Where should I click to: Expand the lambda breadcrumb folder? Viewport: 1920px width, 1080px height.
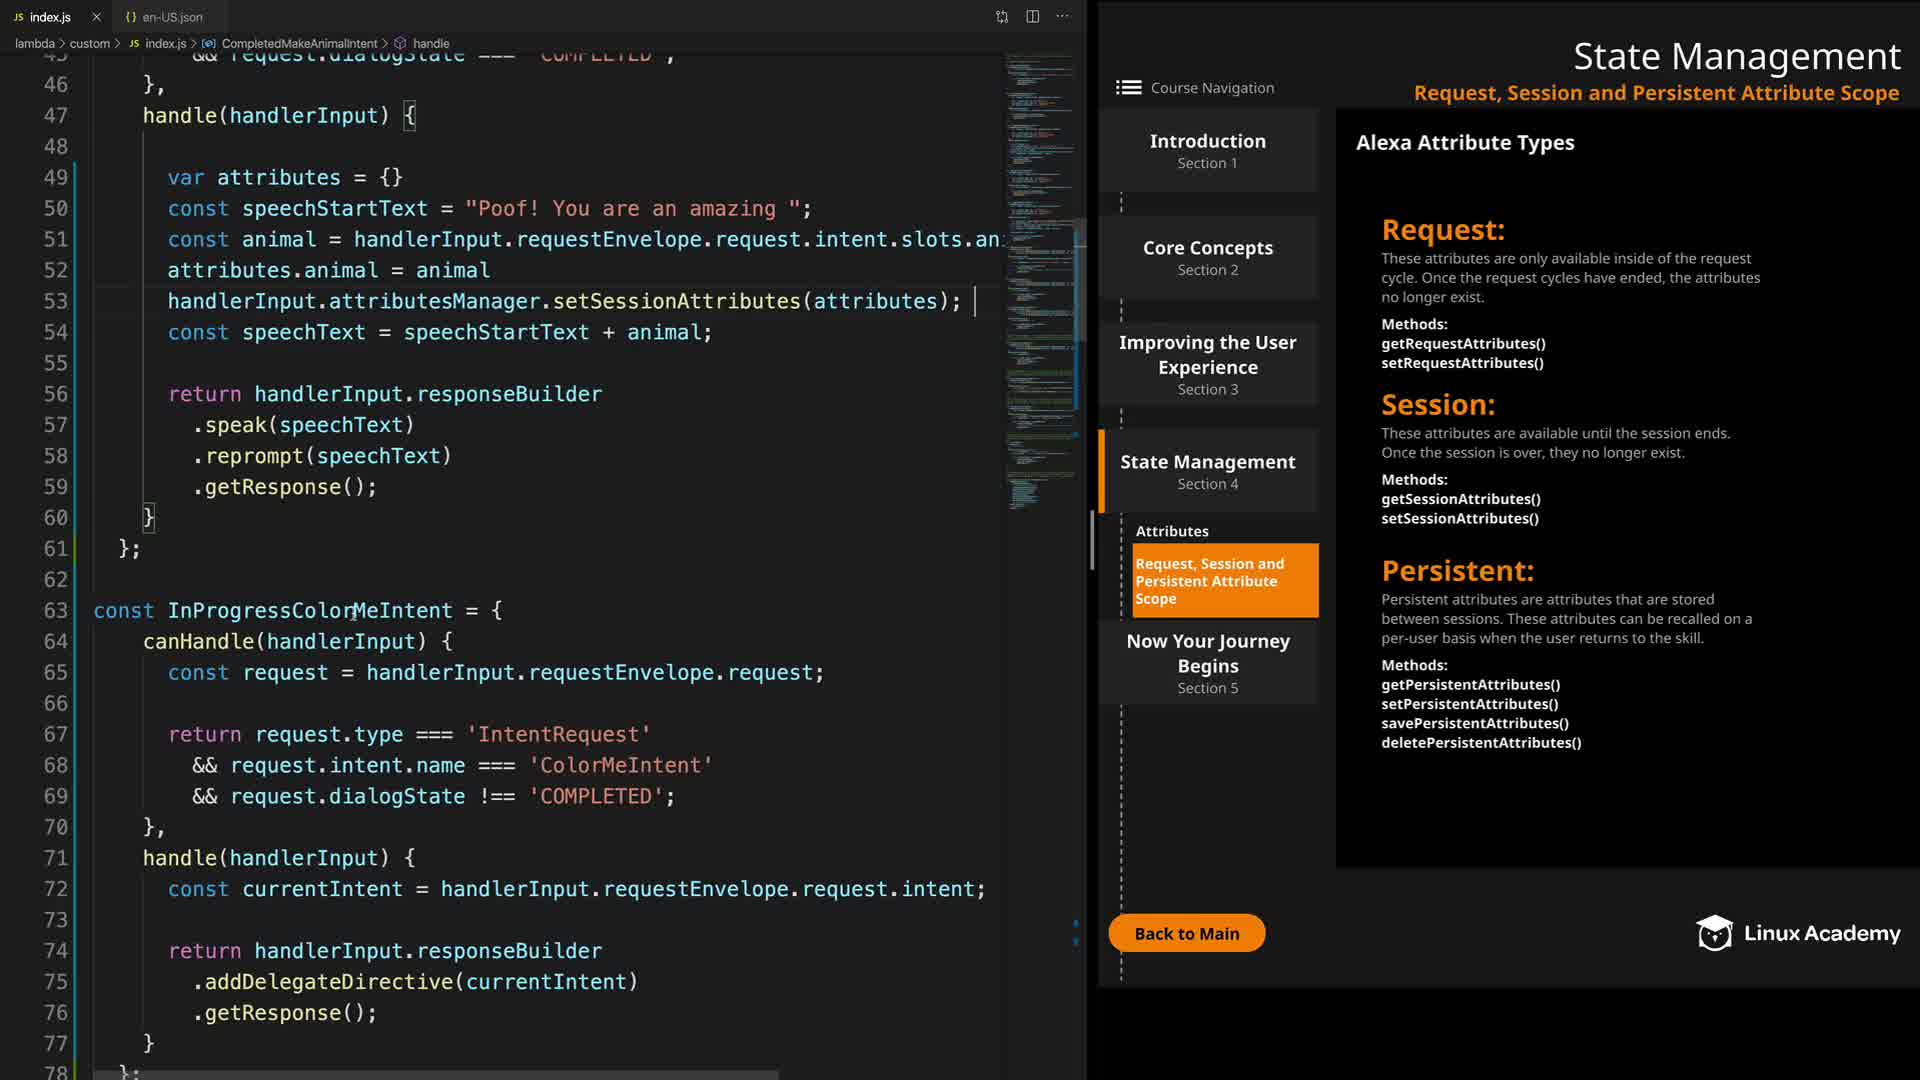(x=35, y=44)
